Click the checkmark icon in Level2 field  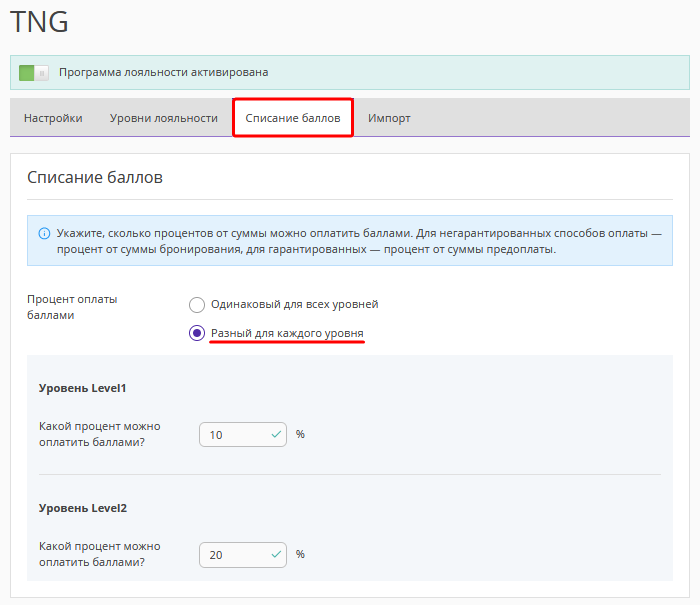pos(276,555)
